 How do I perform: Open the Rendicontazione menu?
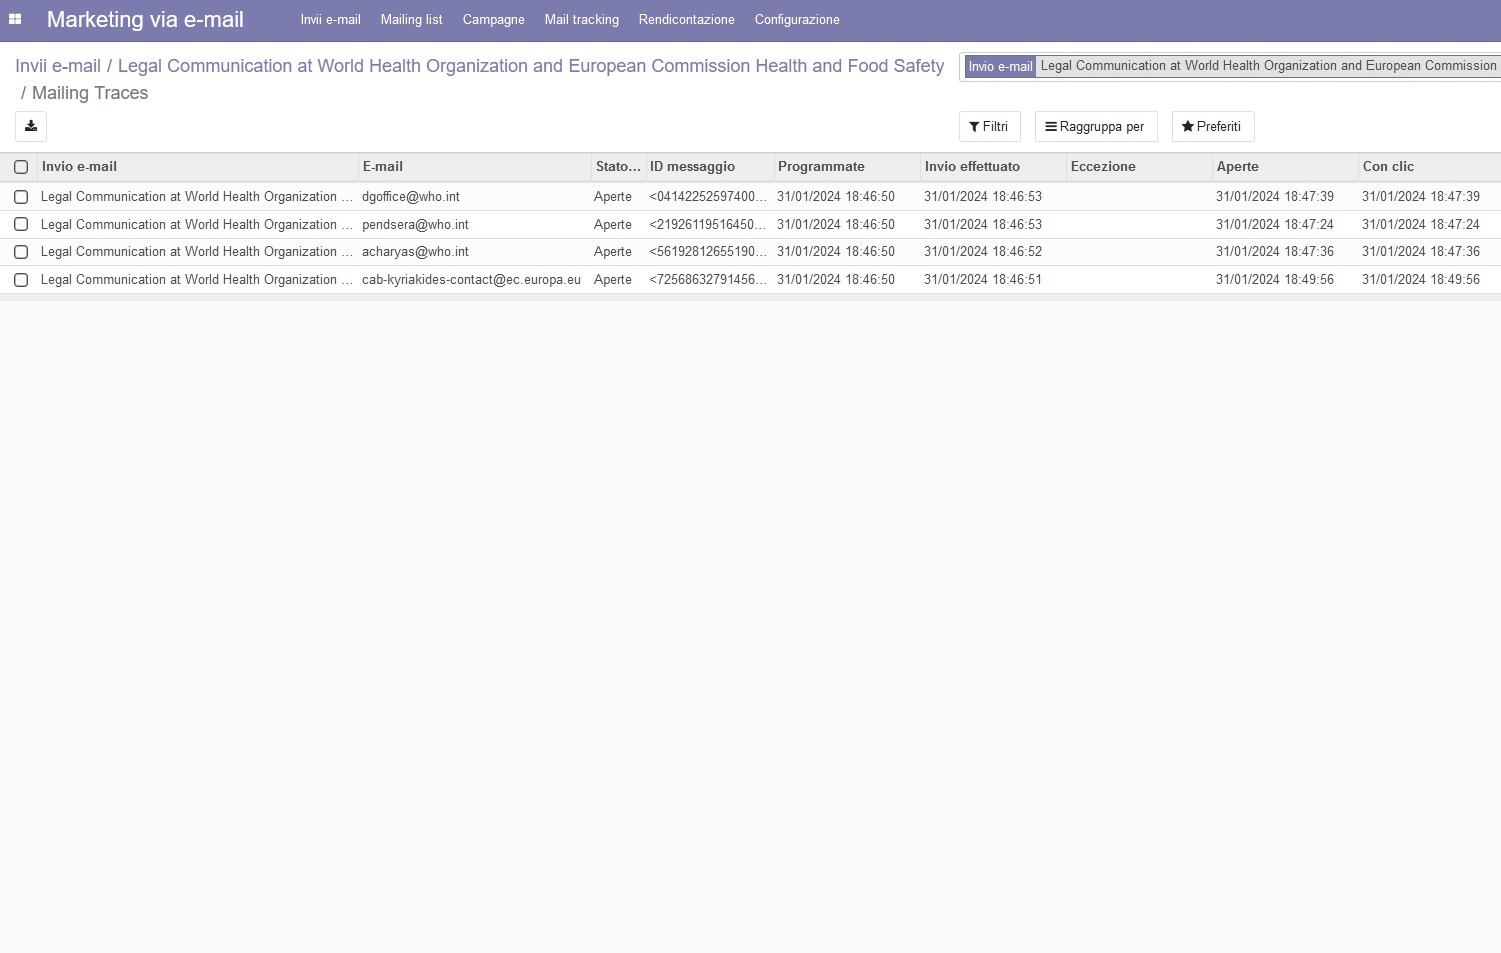click(x=686, y=20)
